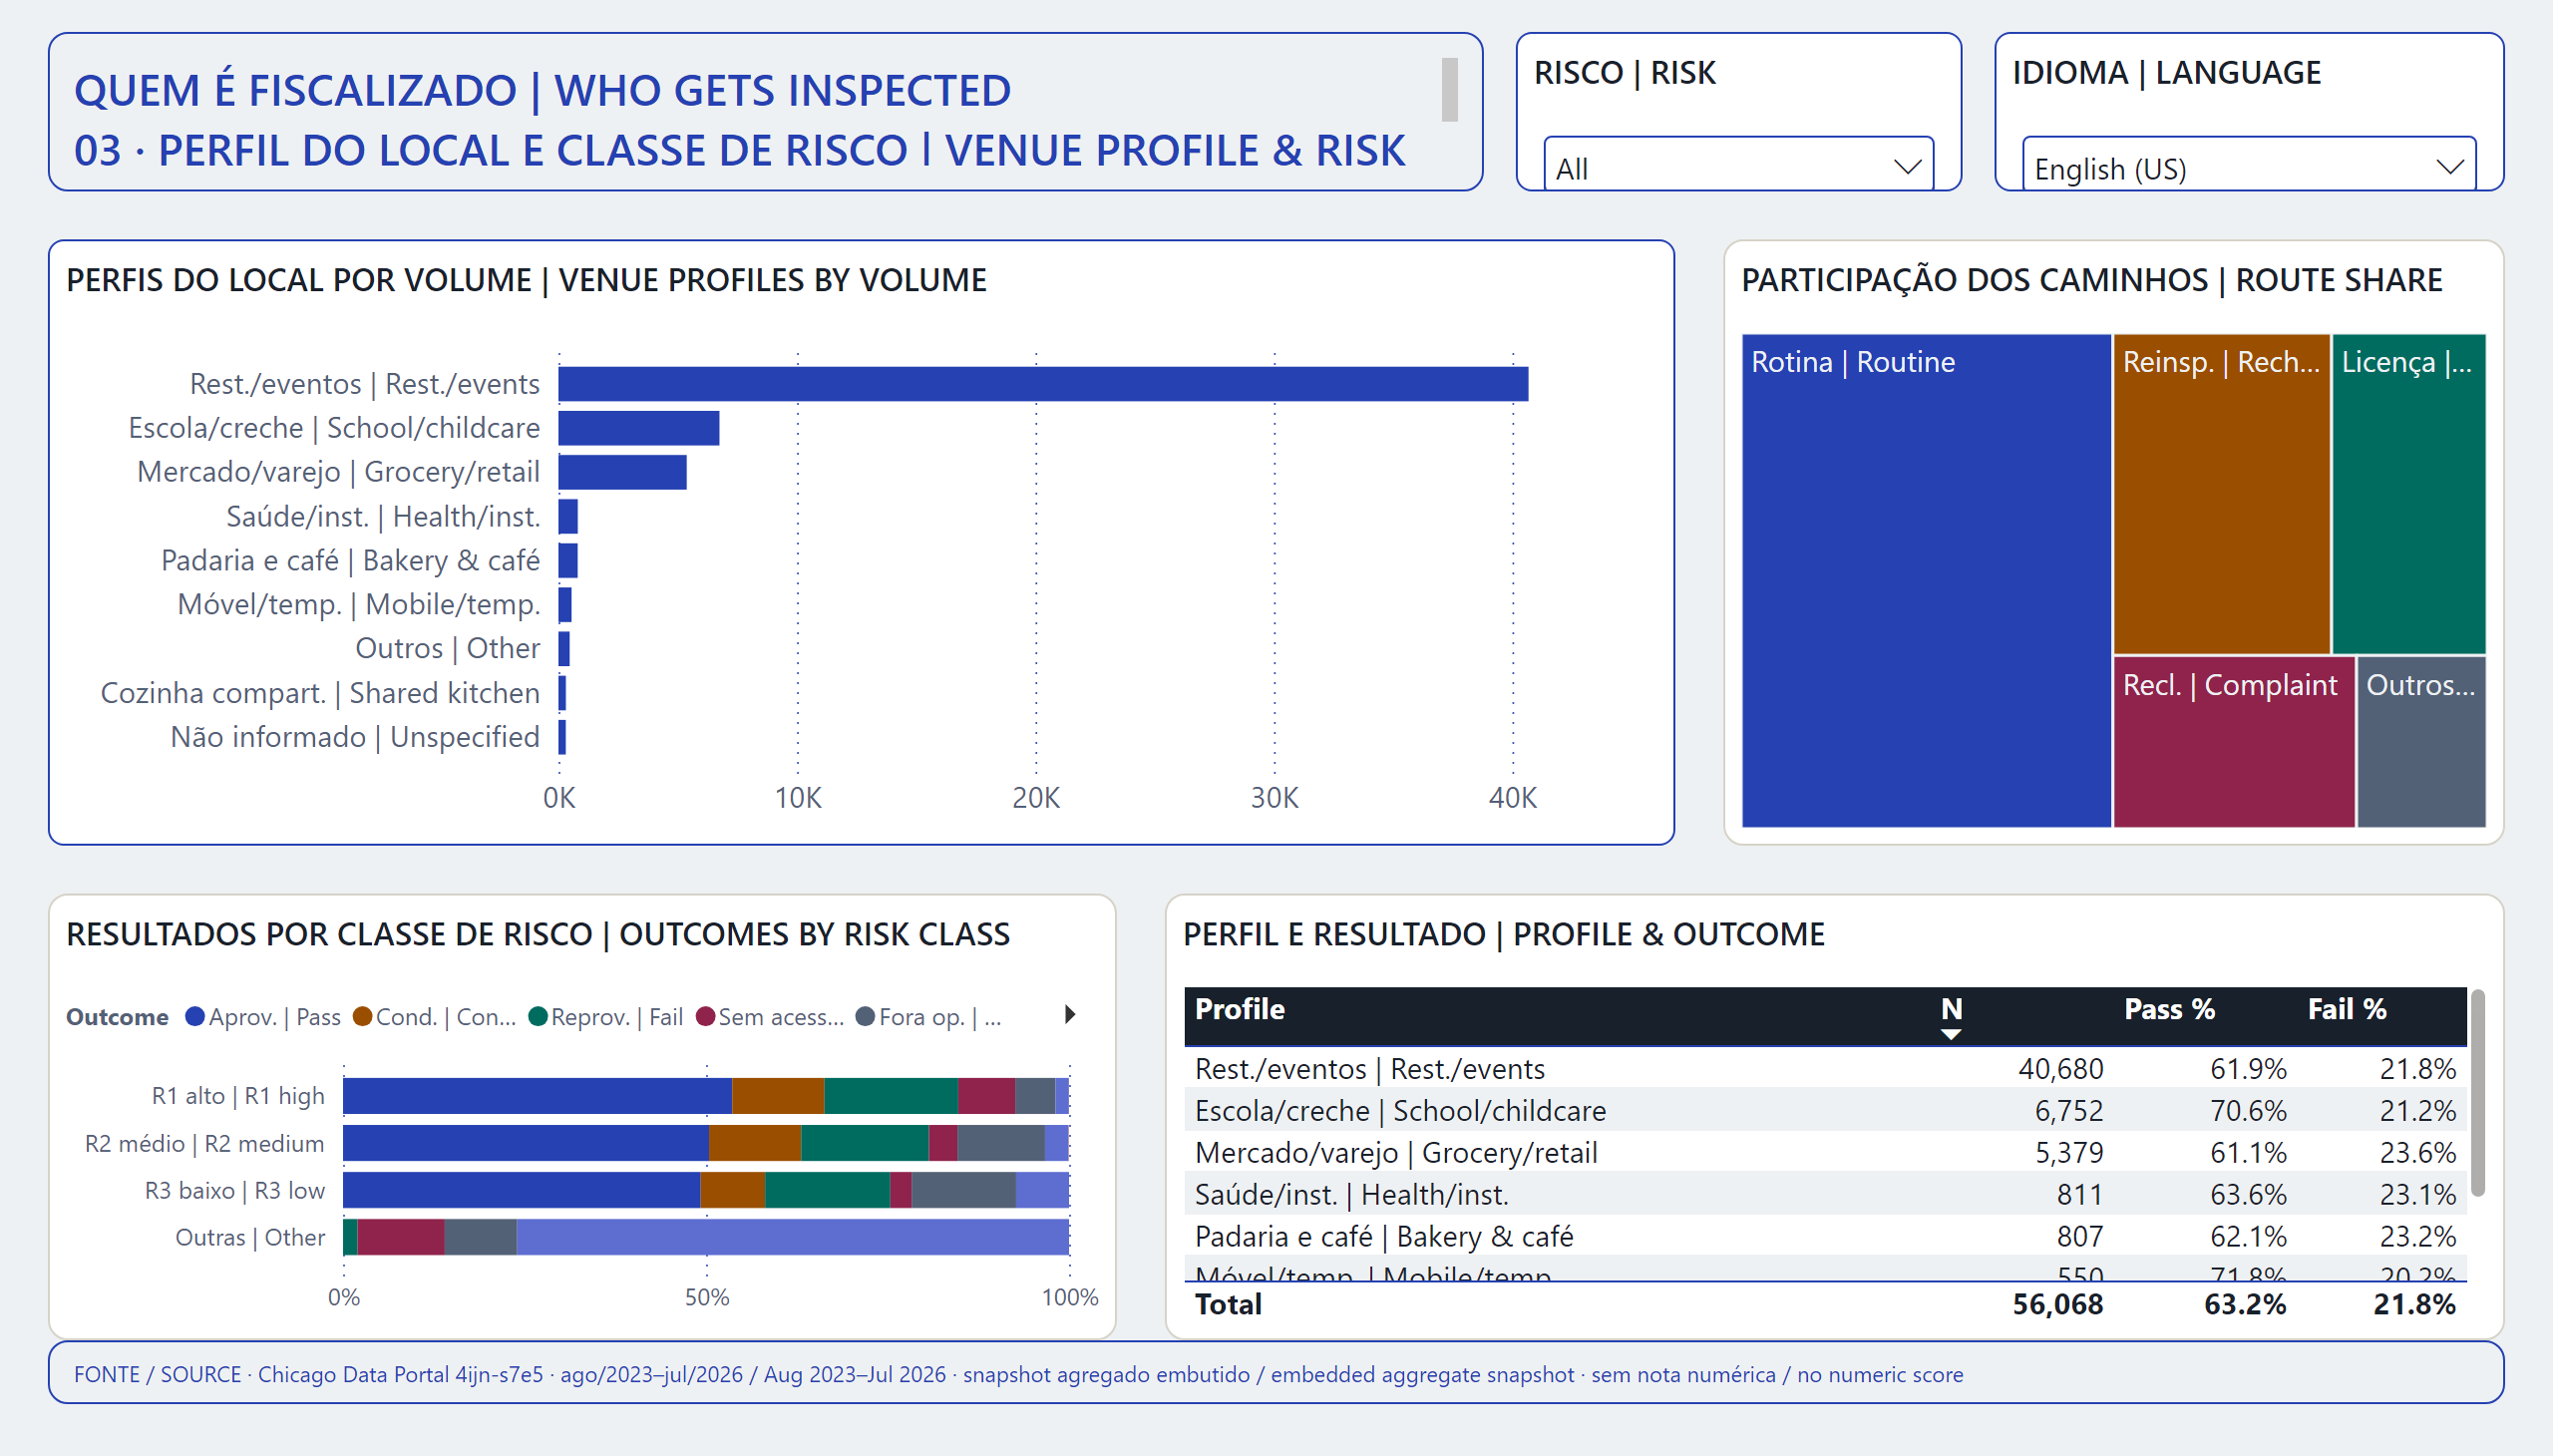Click the Escola/creche | School/childcare table row

coord(1825,1111)
